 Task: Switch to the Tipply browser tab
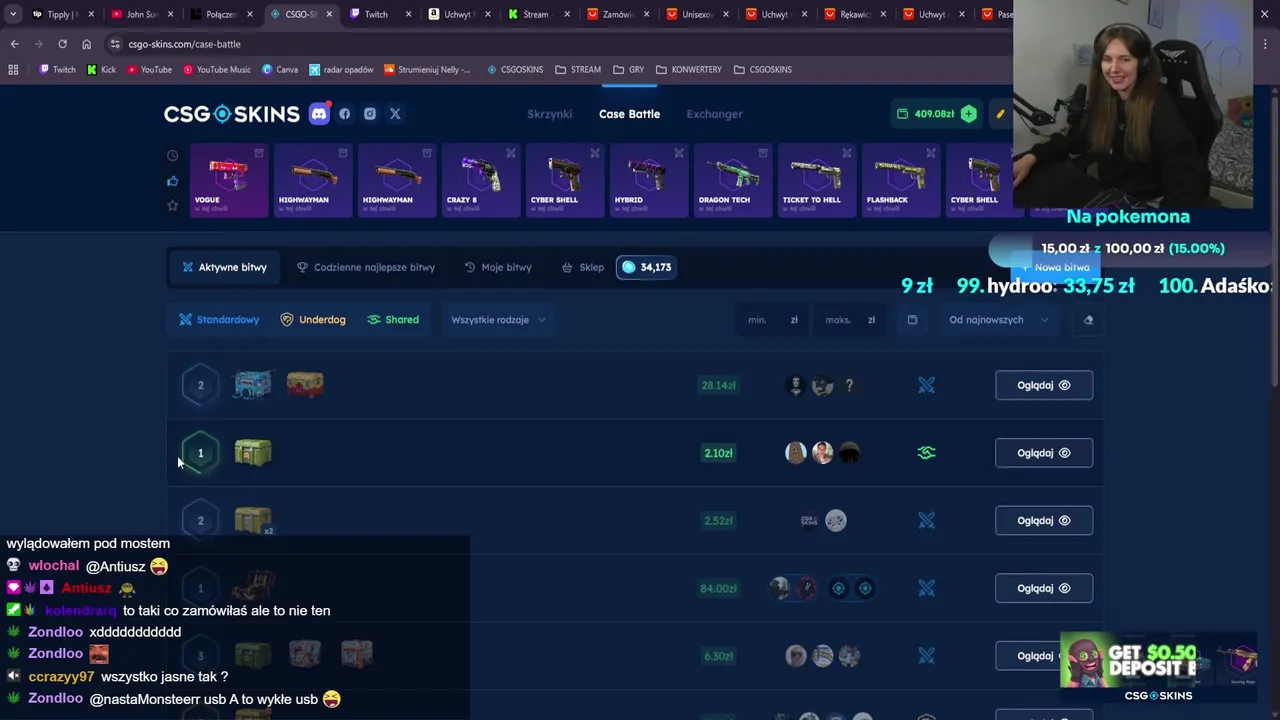coord(62,14)
